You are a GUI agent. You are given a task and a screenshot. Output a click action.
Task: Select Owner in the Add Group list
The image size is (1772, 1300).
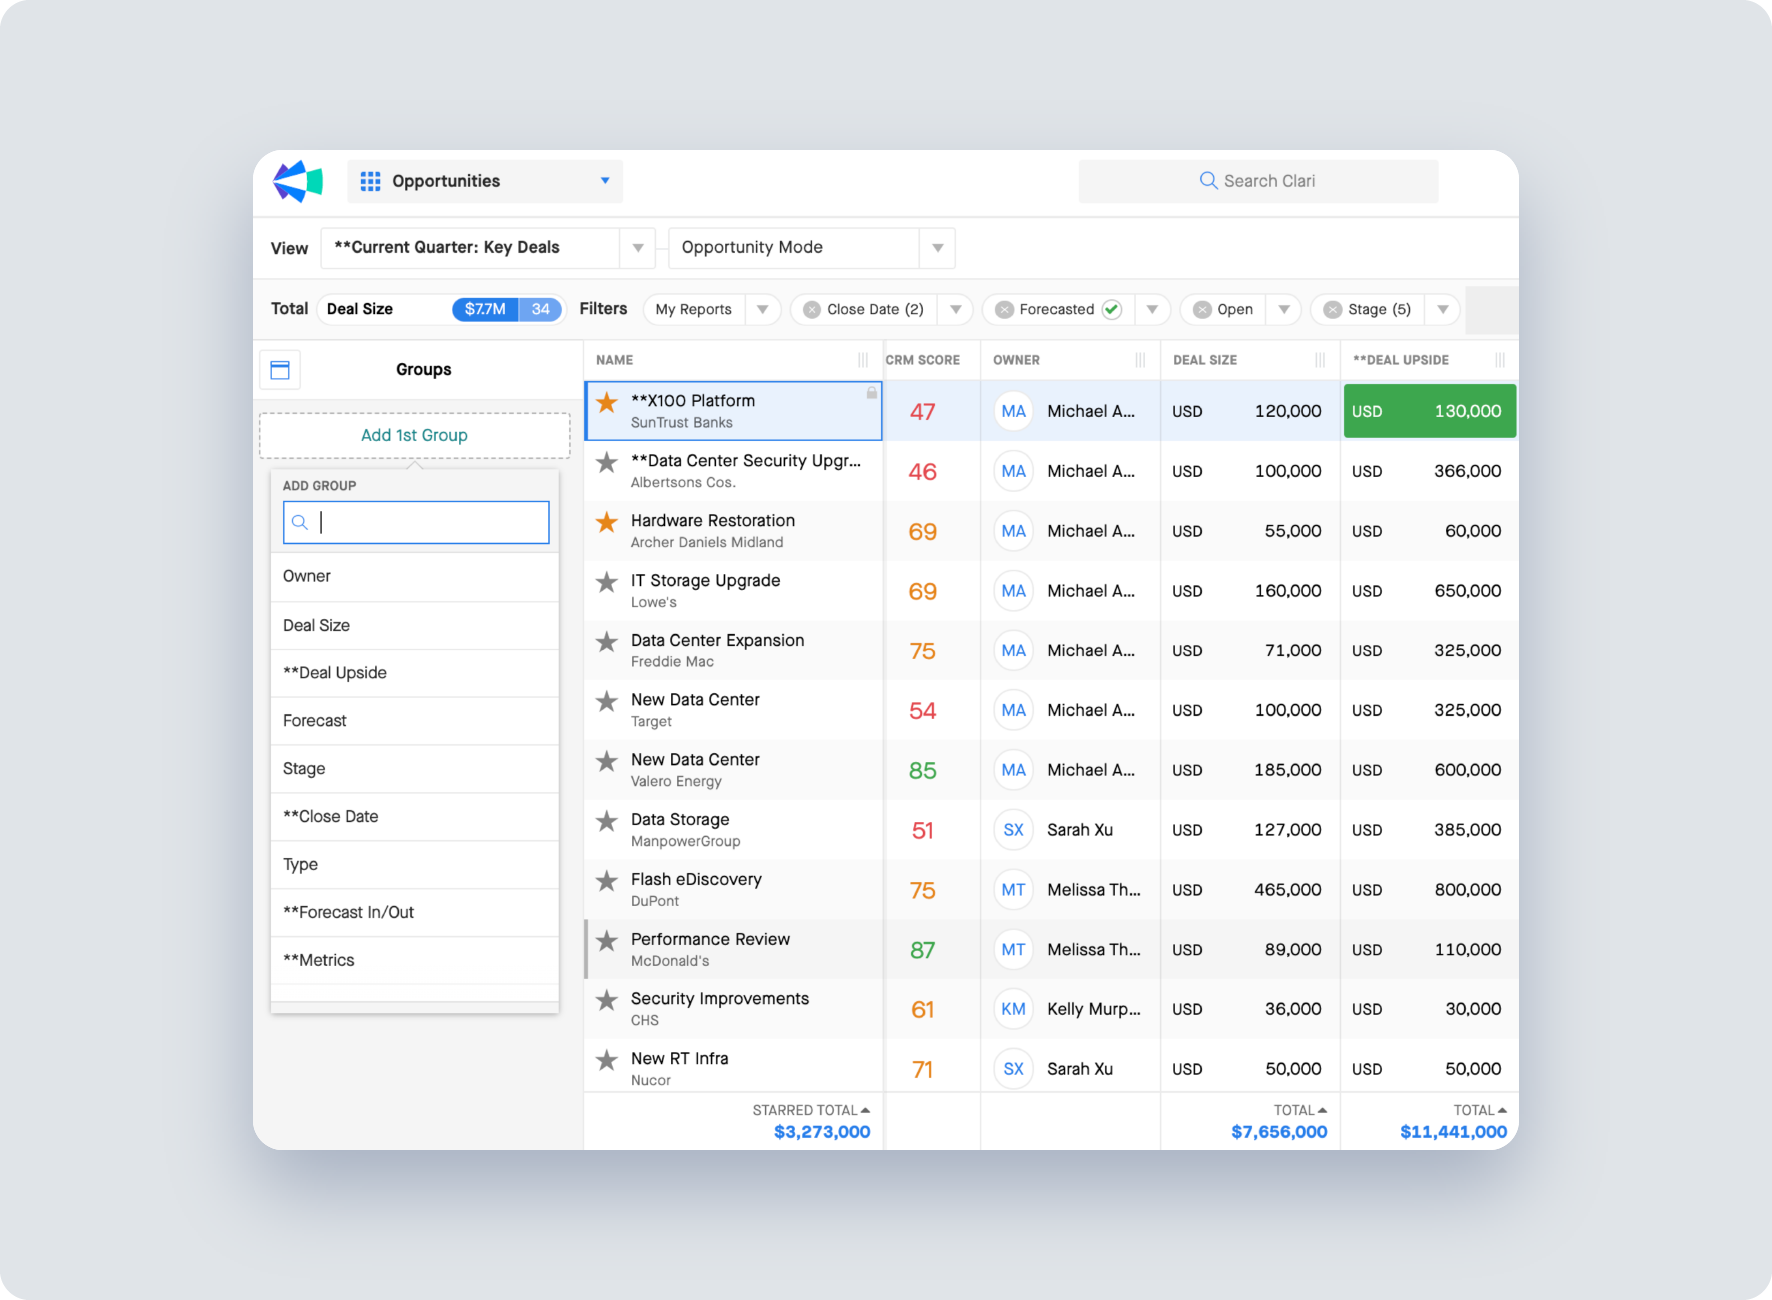coord(415,577)
